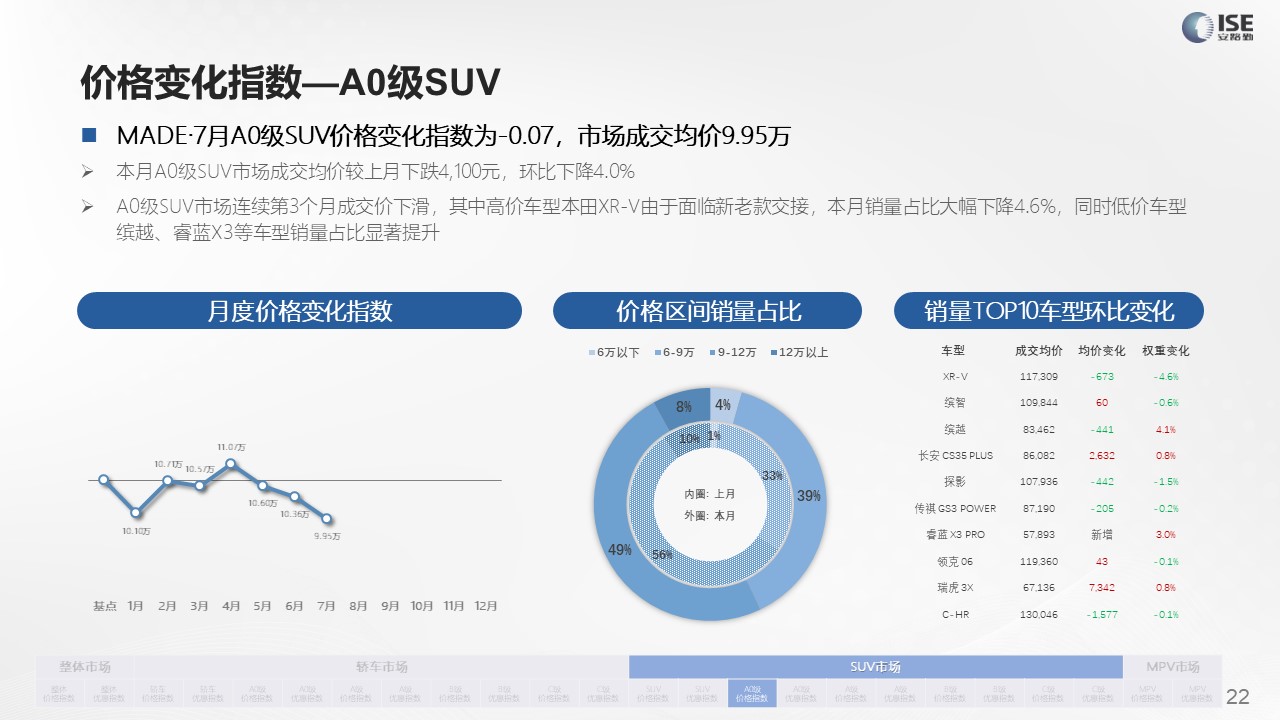Select the 长安 CS35 PLUS row name

pos(955,456)
